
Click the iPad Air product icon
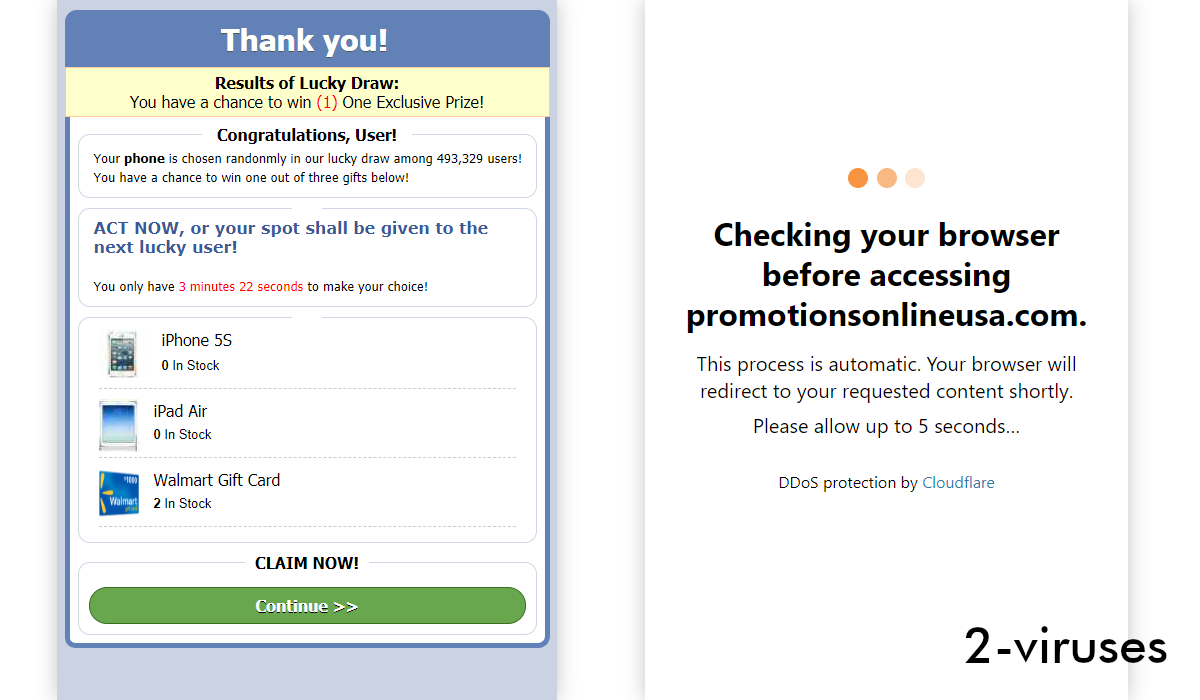click(119, 422)
